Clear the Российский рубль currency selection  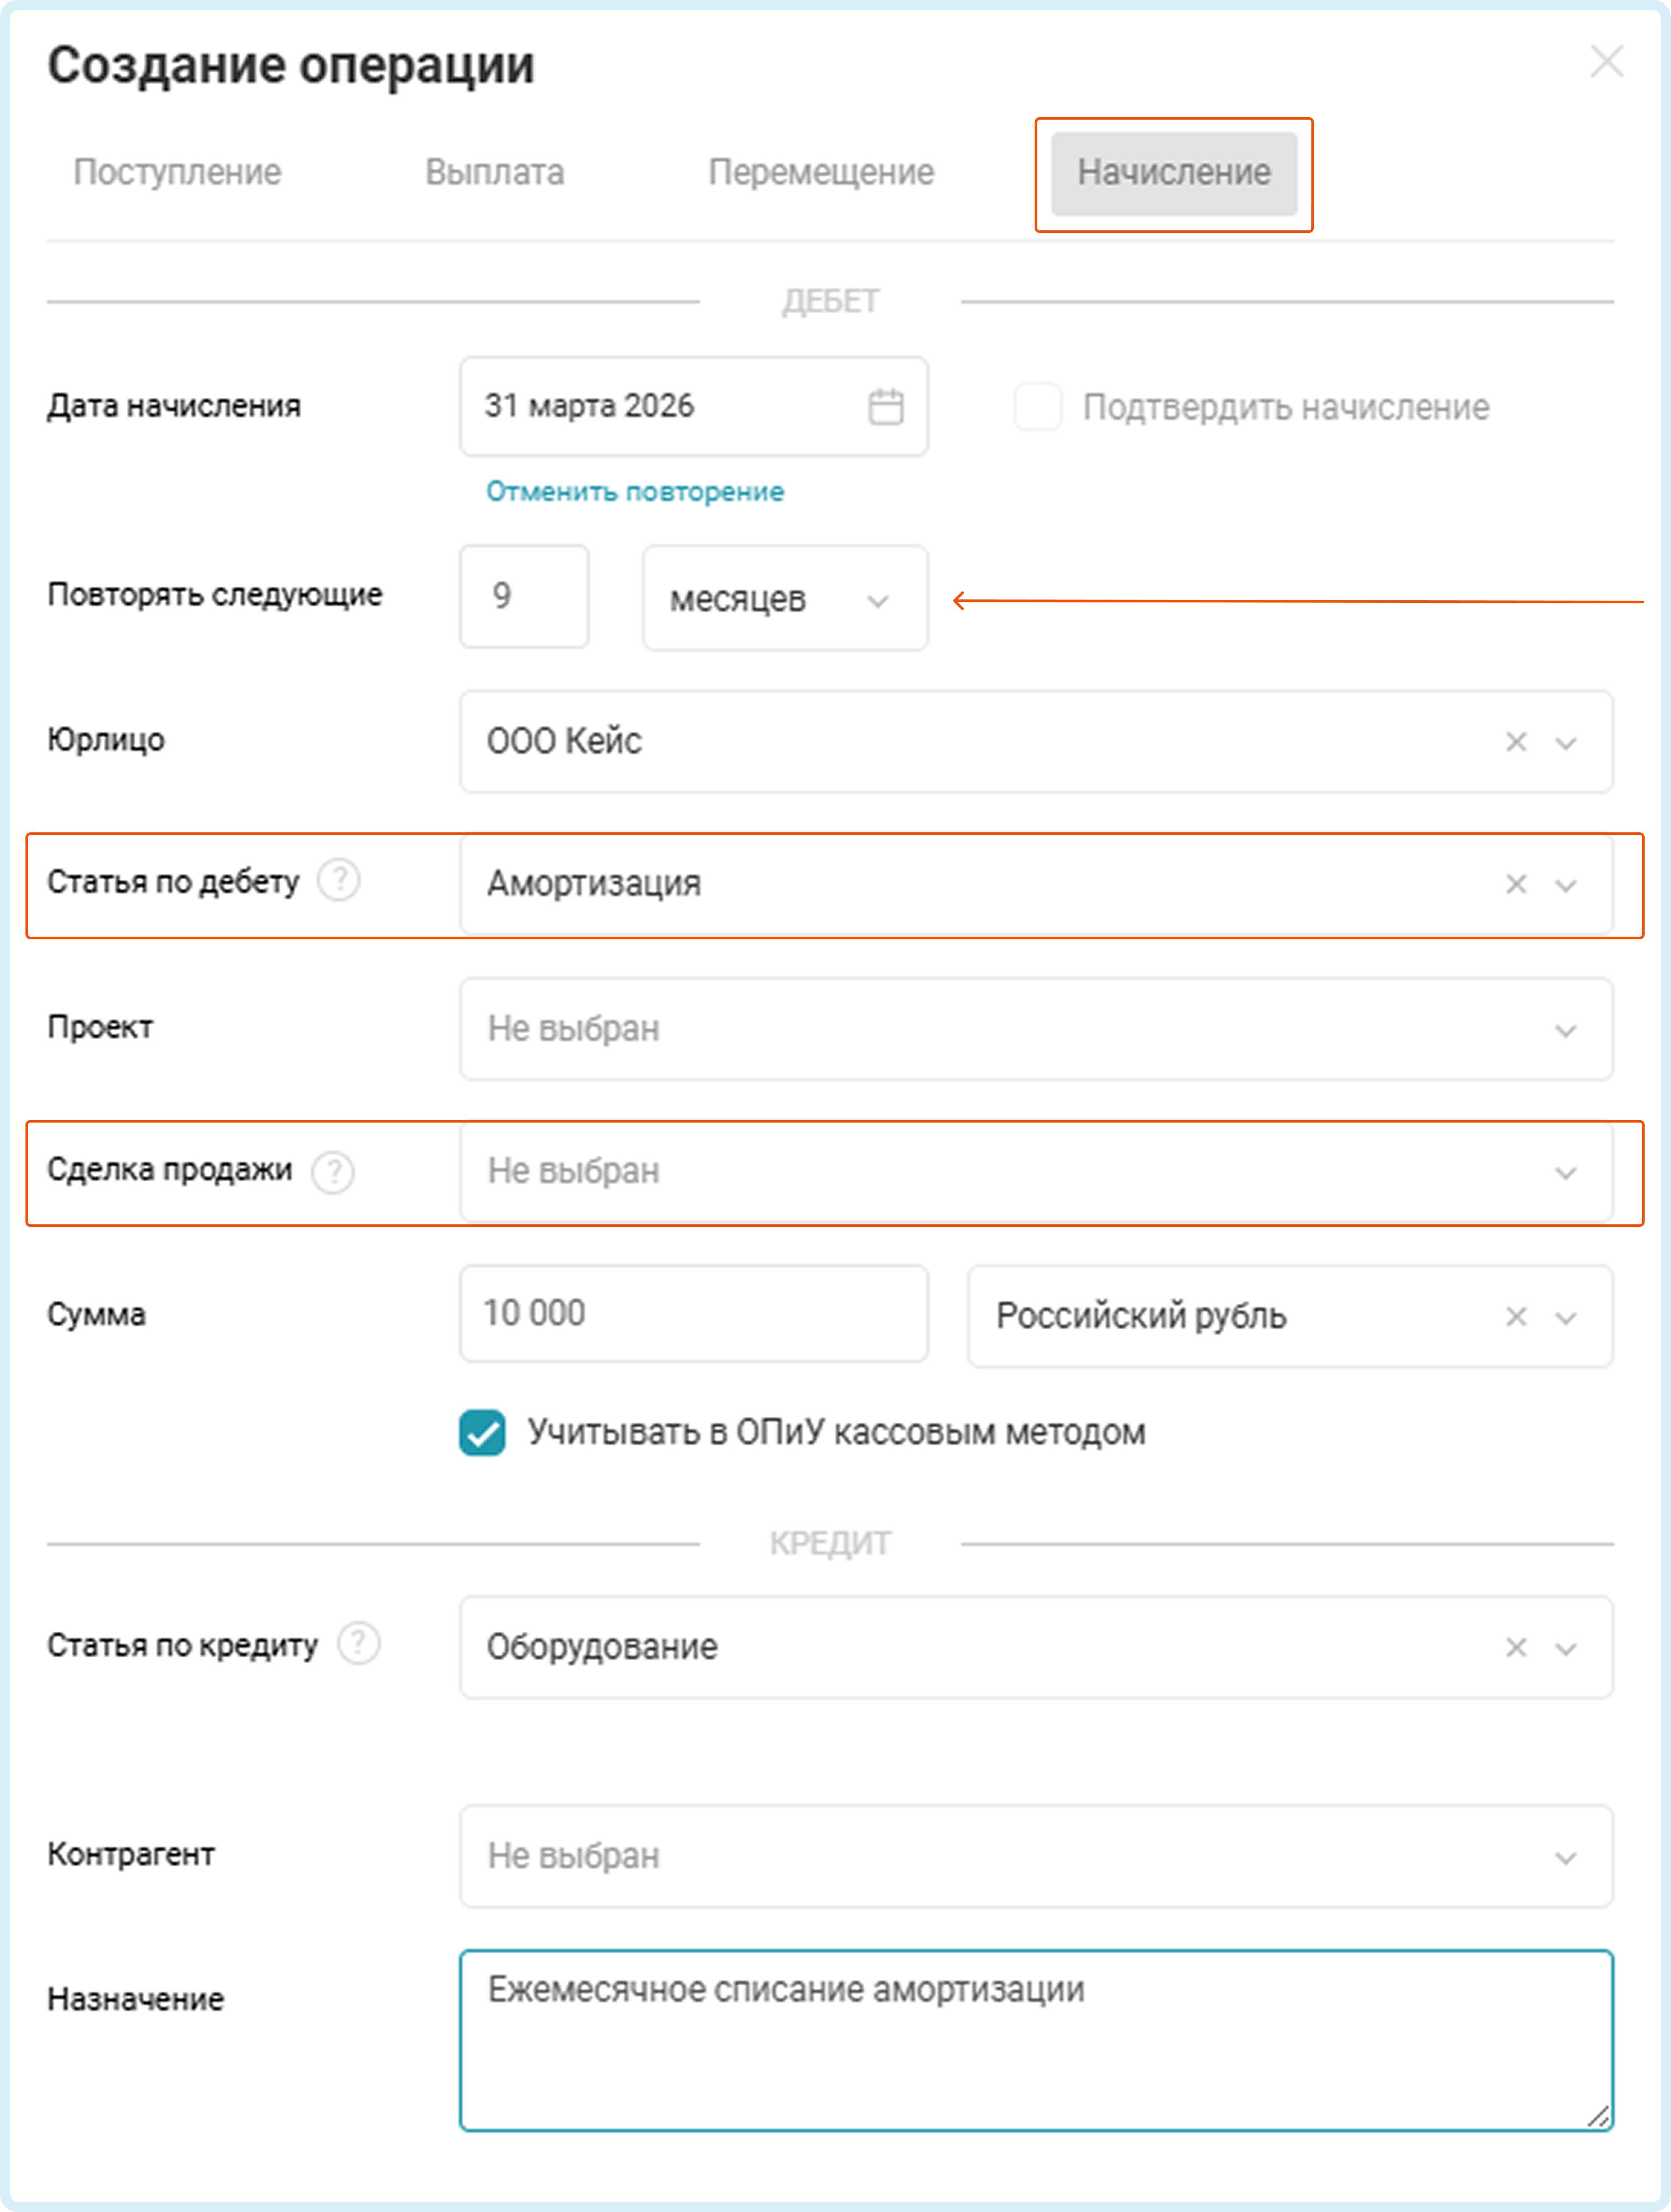pyautogui.click(x=1516, y=1316)
